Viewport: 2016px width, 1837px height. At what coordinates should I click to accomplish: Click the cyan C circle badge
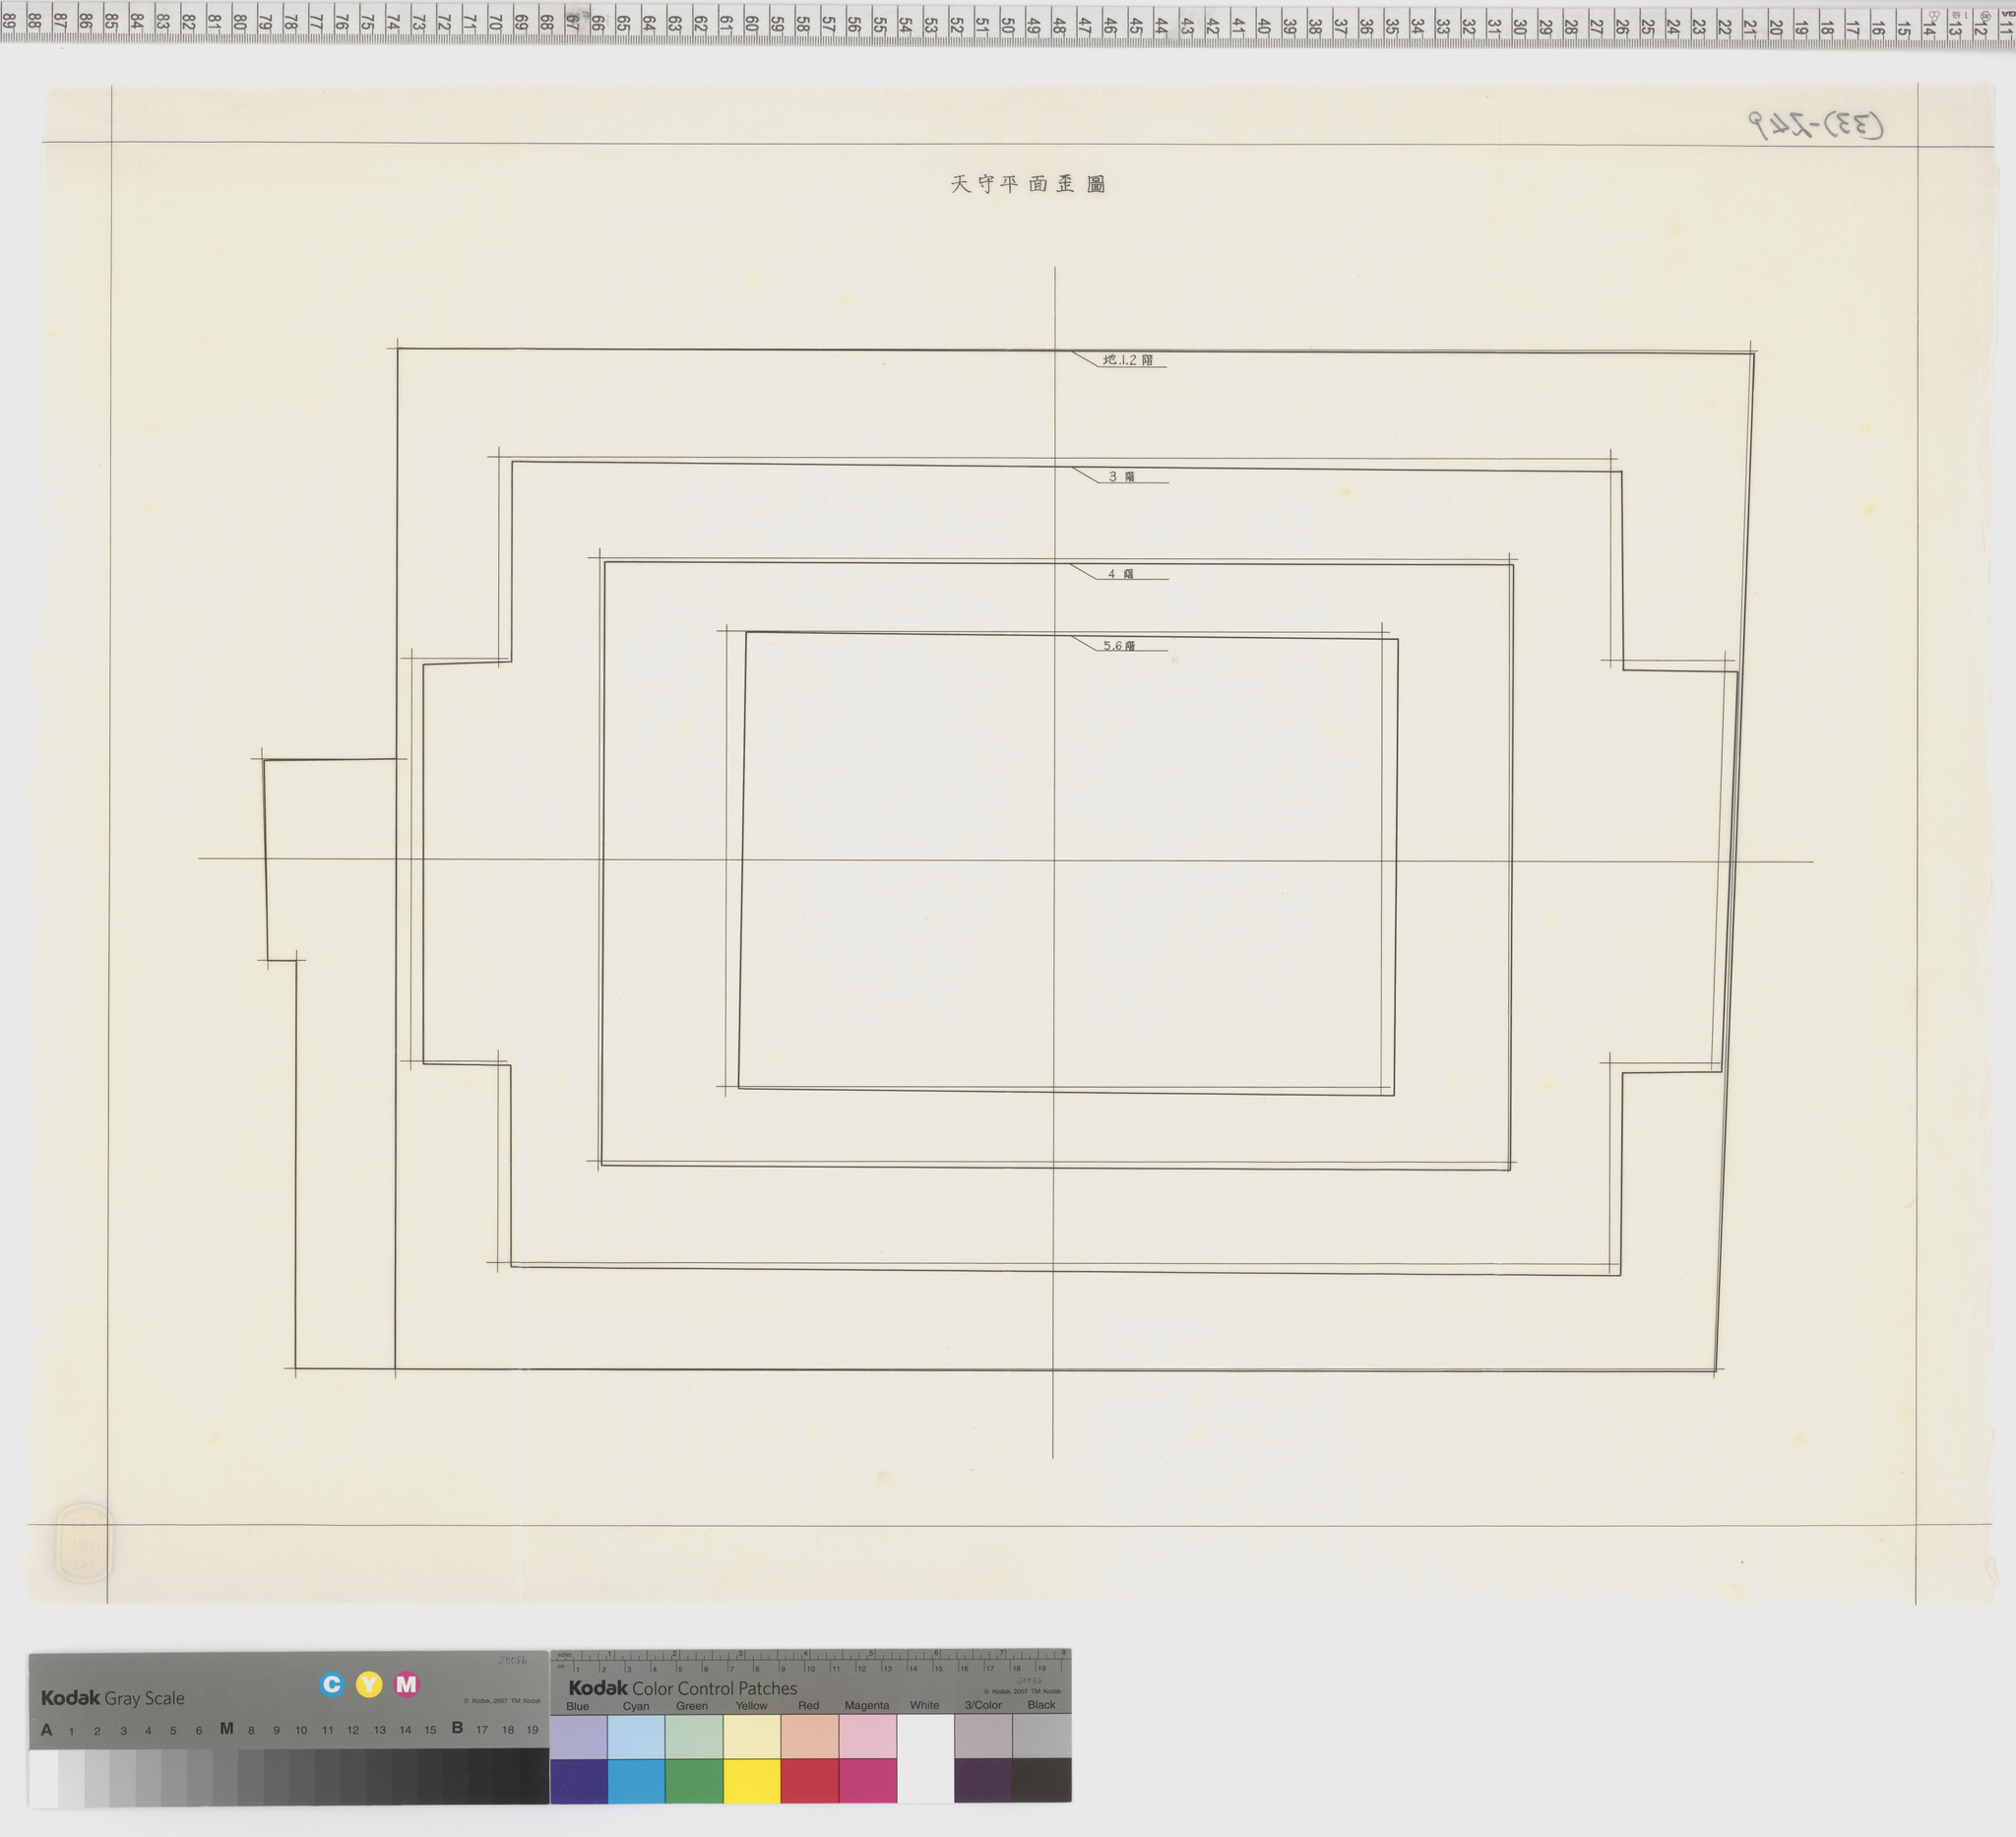[x=332, y=1685]
